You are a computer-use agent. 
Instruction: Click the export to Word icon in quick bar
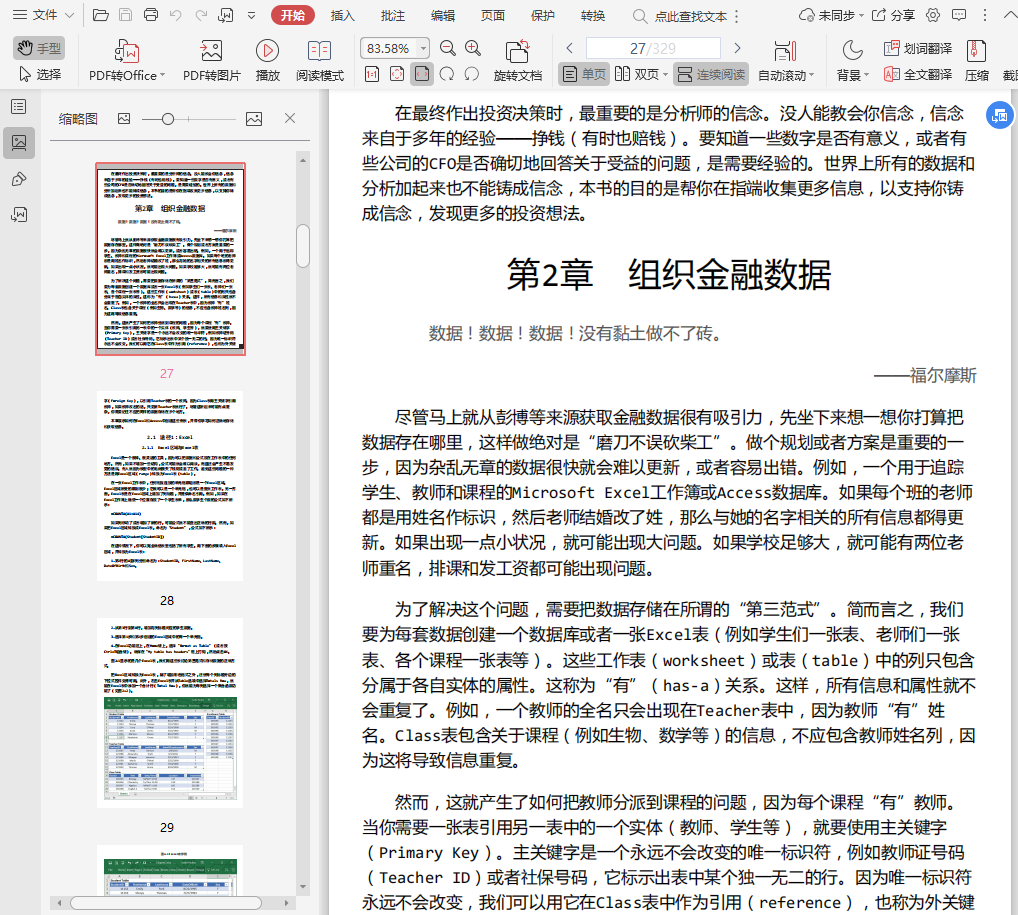[x=226, y=15]
